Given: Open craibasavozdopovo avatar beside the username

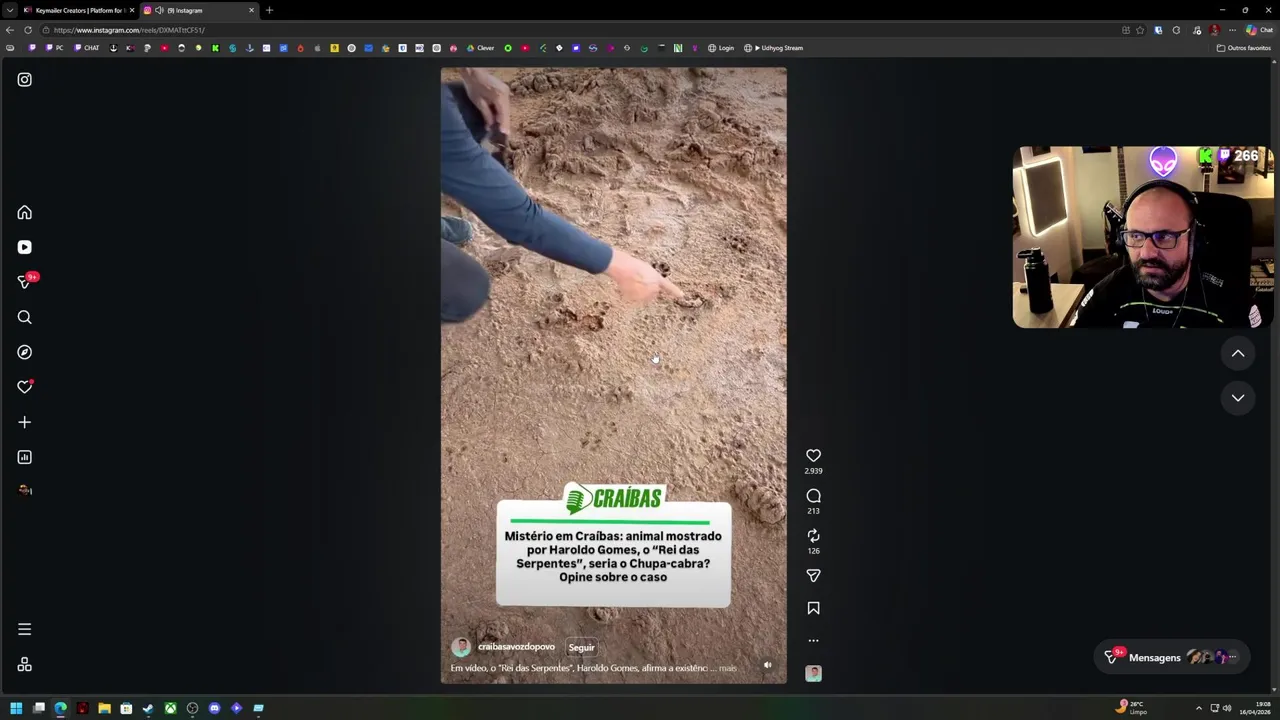Looking at the screenshot, I should pos(461,647).
